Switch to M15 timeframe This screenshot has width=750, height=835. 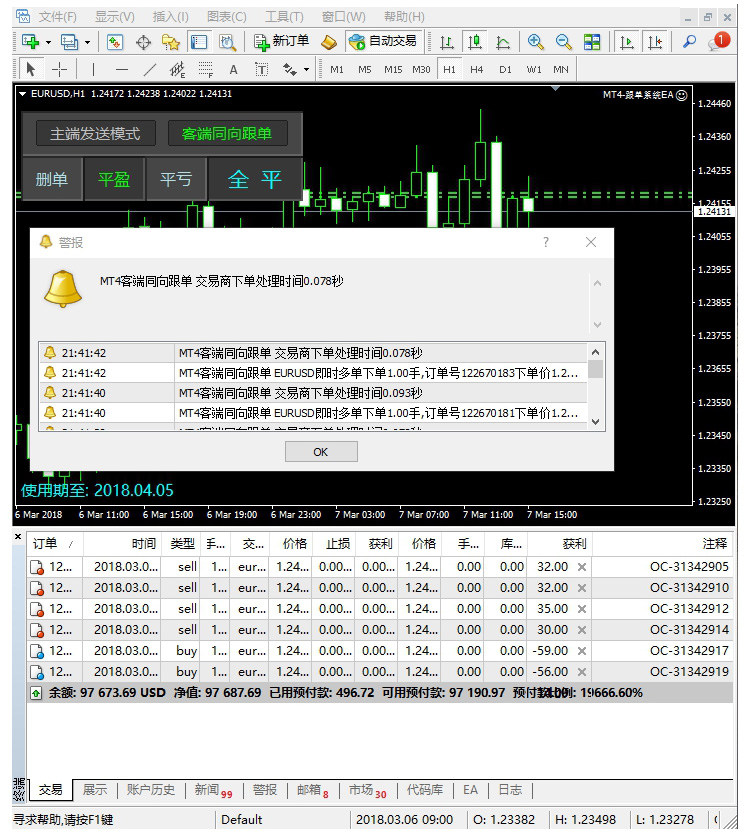pos(393,69)
